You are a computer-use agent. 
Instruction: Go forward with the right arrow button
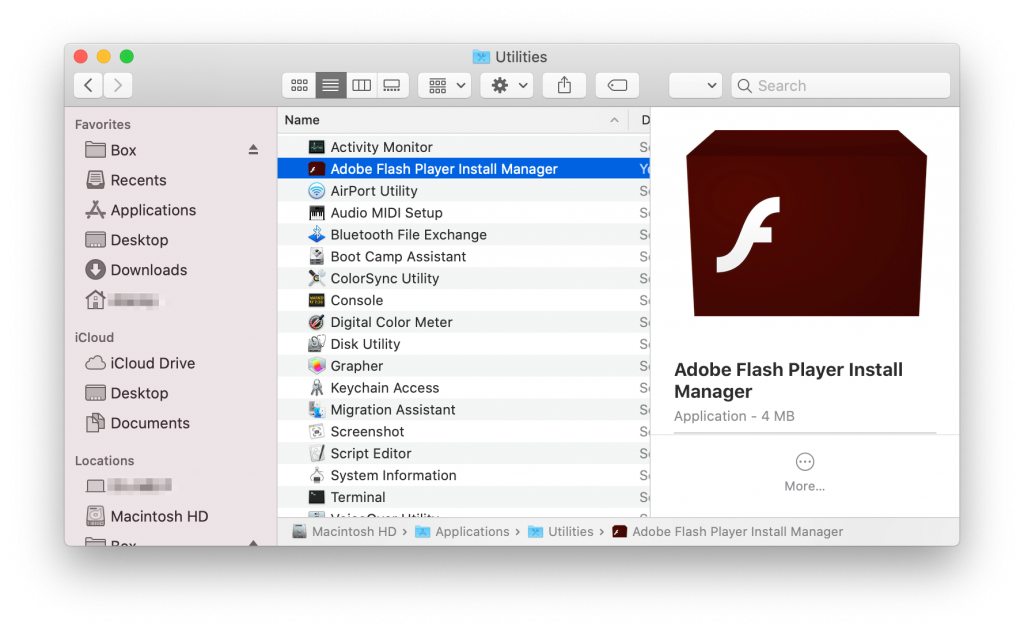click(x=118, y=86)
